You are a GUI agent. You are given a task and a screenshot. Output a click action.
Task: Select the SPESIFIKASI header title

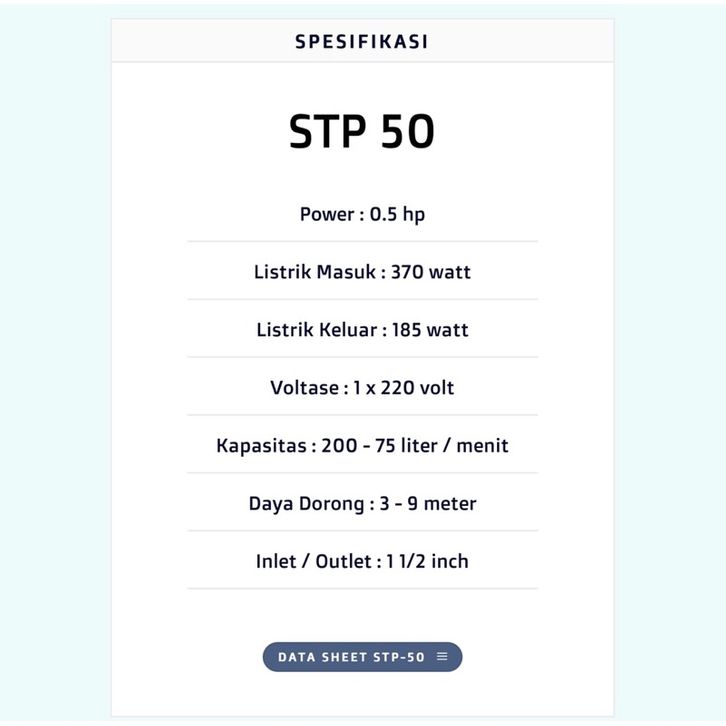click(x=362, y=42)
